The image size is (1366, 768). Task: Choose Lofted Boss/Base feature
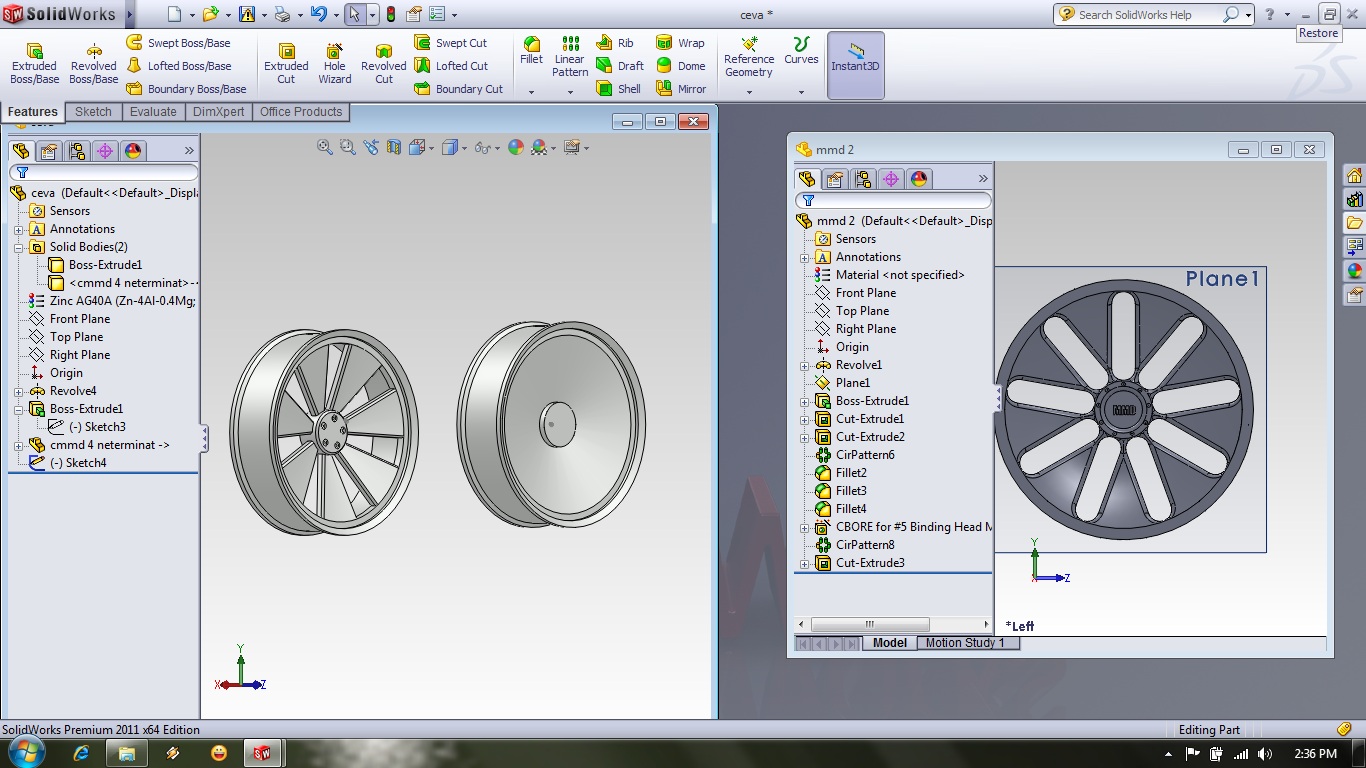click(x=178, y=66)
